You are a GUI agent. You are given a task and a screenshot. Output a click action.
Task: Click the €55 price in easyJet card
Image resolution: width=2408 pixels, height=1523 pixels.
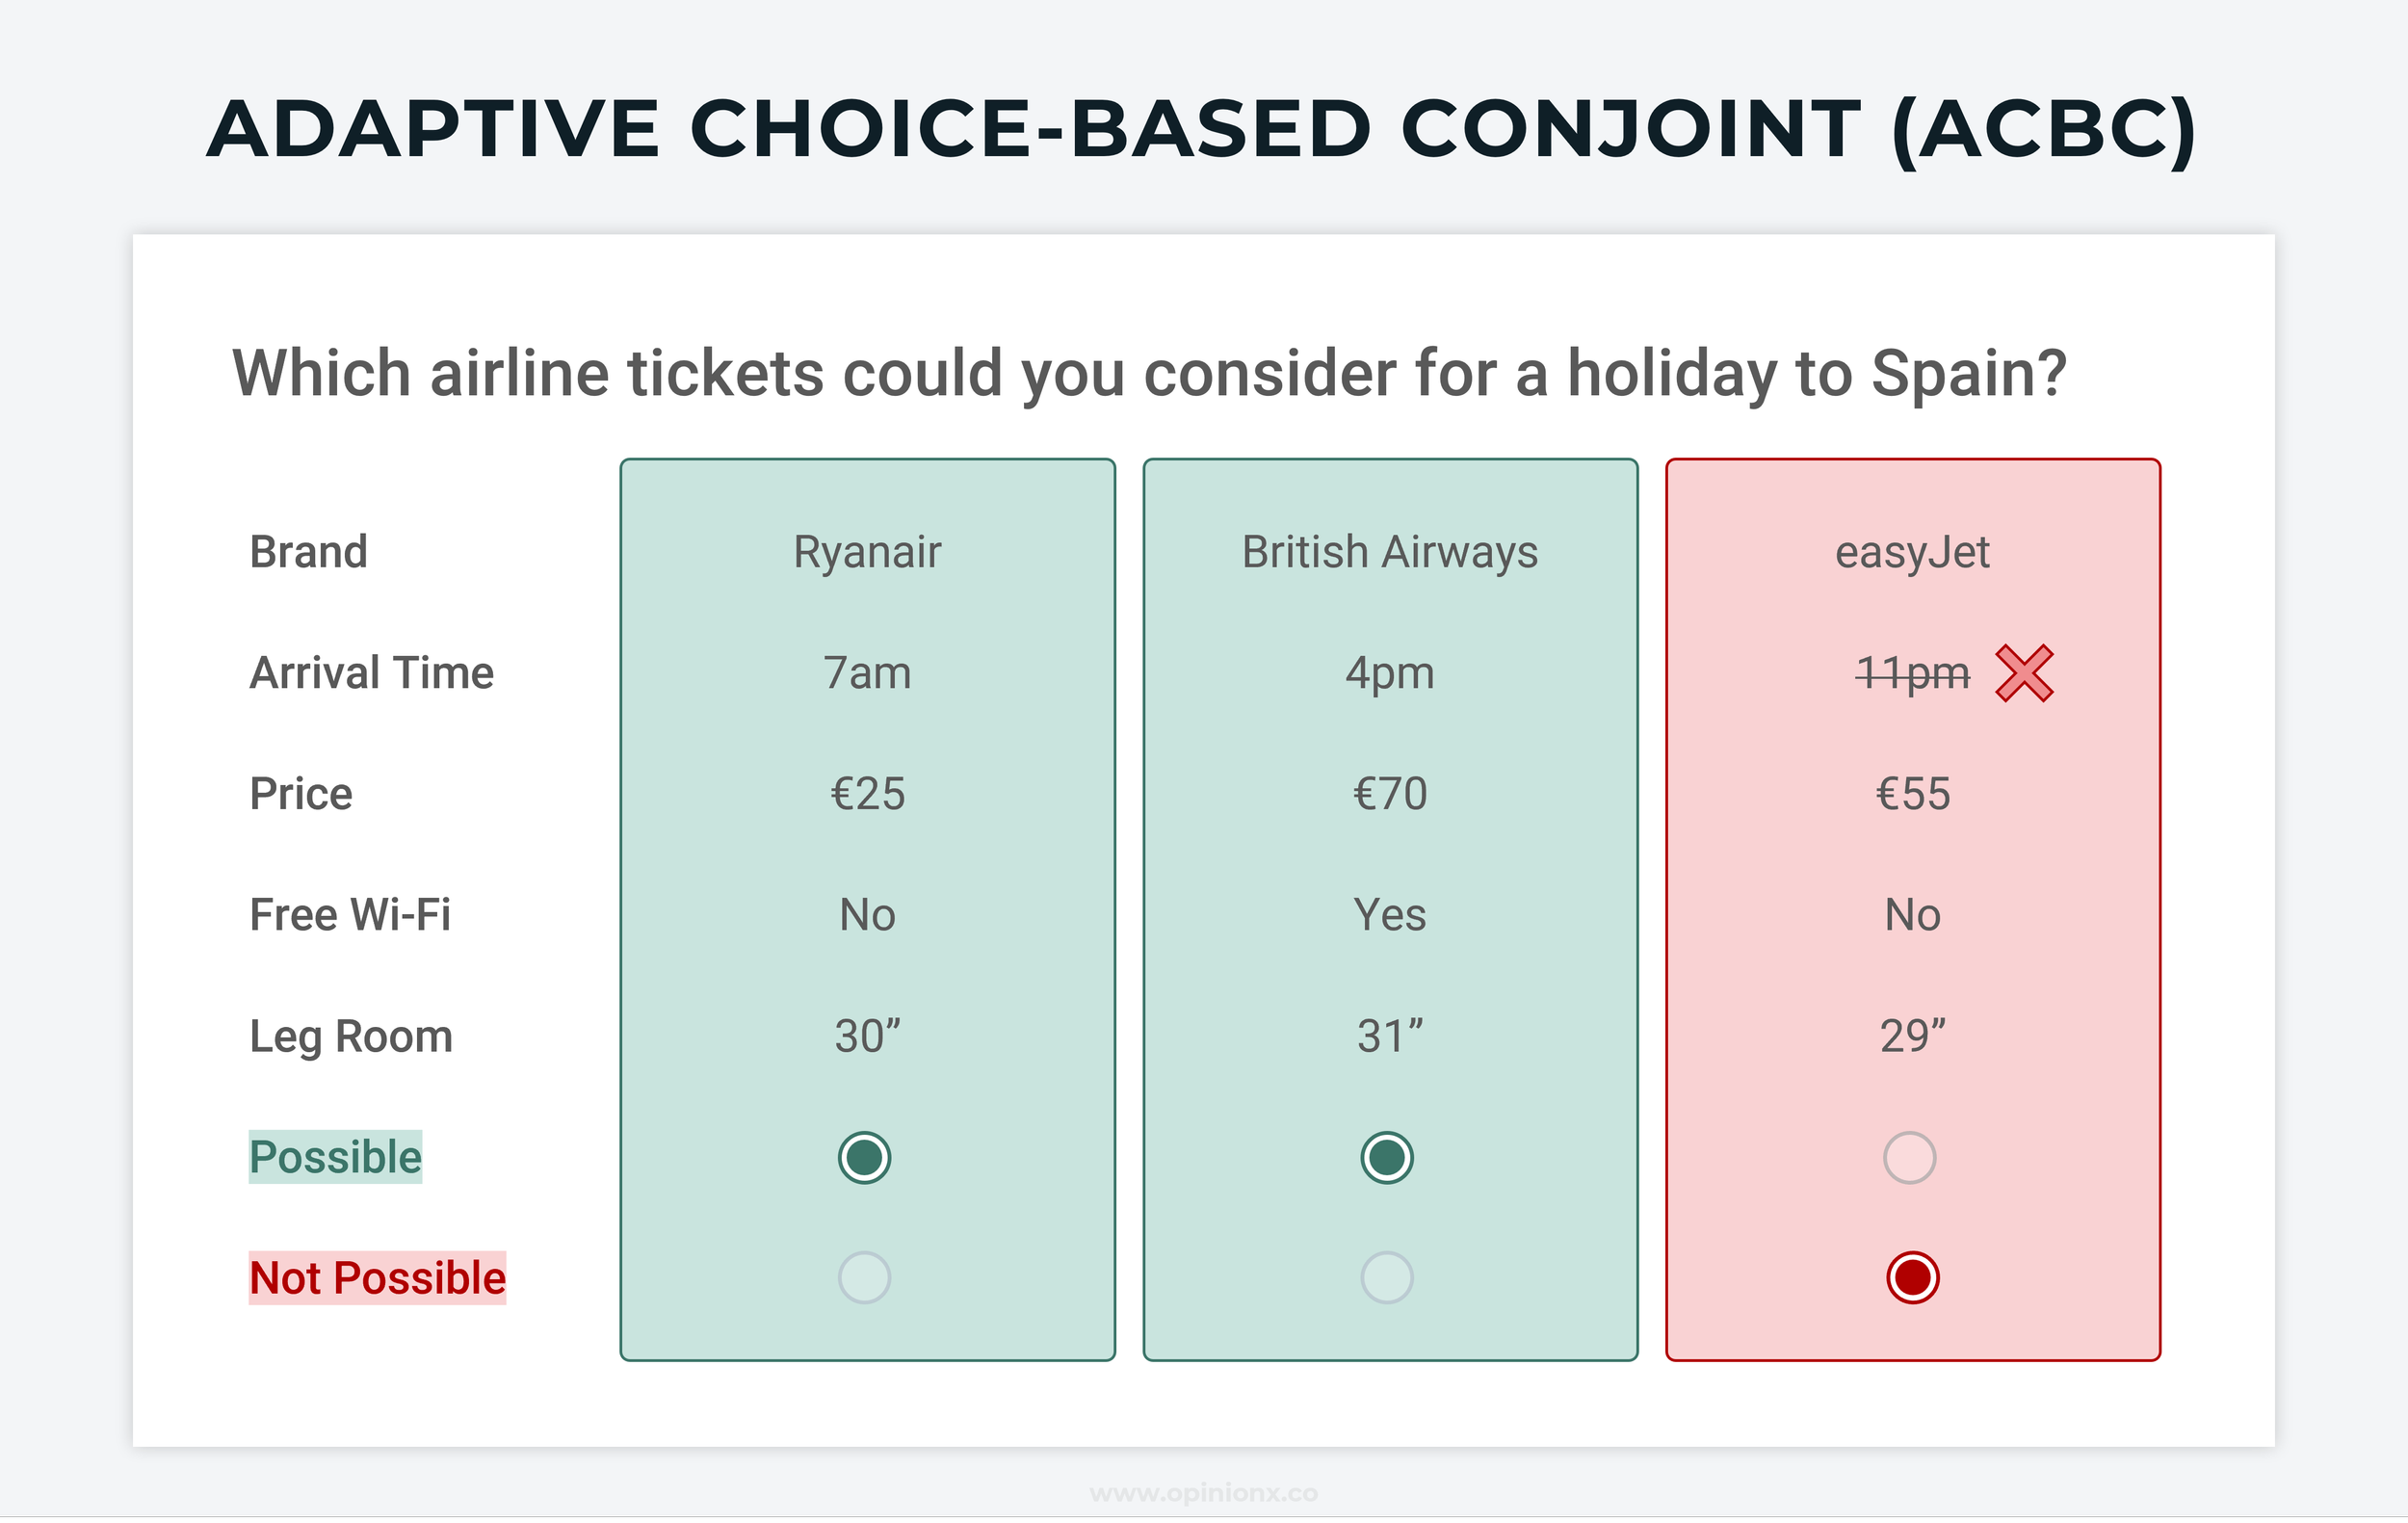click(x=1912, y=794)
